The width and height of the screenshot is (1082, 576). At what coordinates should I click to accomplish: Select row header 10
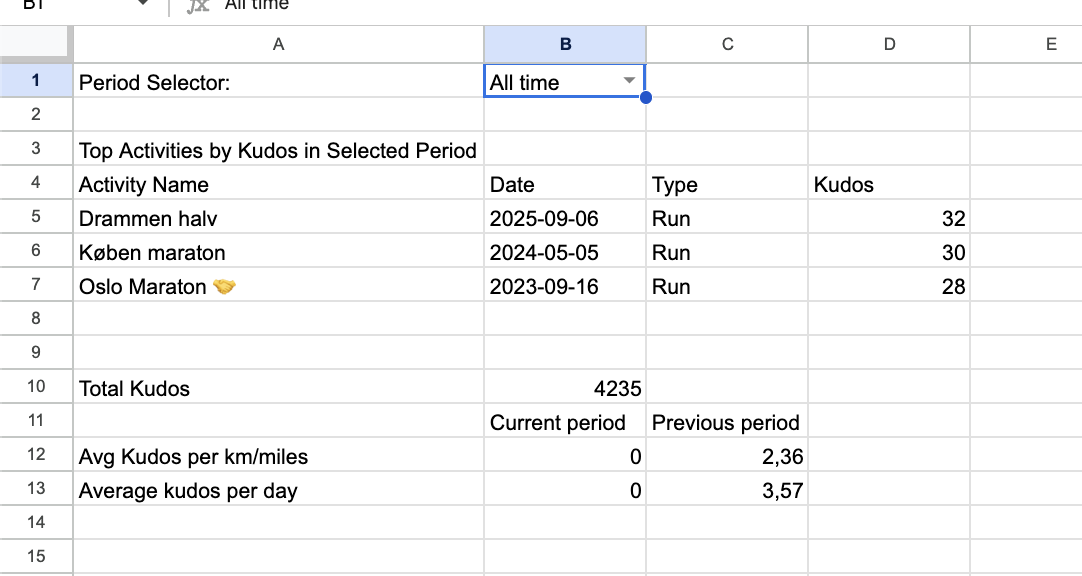pyautogui.click(x=36, y=388)
